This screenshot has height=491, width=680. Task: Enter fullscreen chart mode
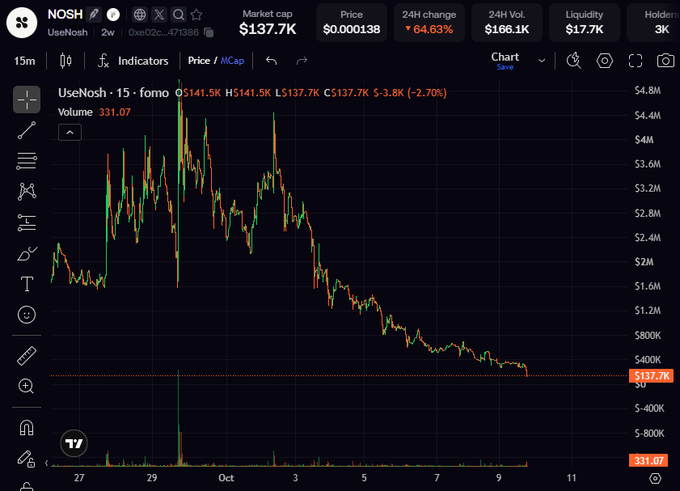[x=635, y=61]
